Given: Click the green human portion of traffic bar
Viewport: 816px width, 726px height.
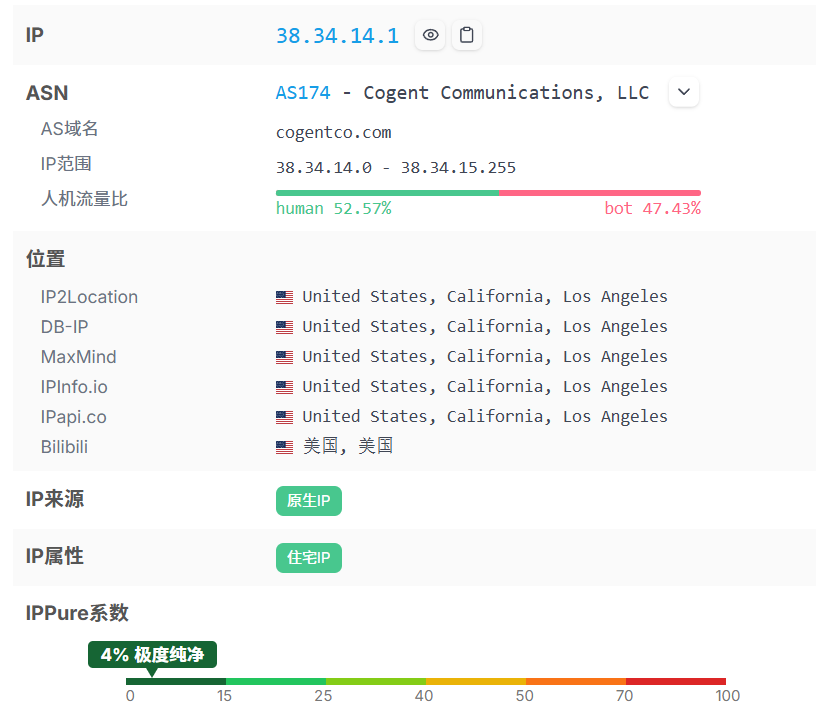Looking at the screenshot, I should [387, 193].
